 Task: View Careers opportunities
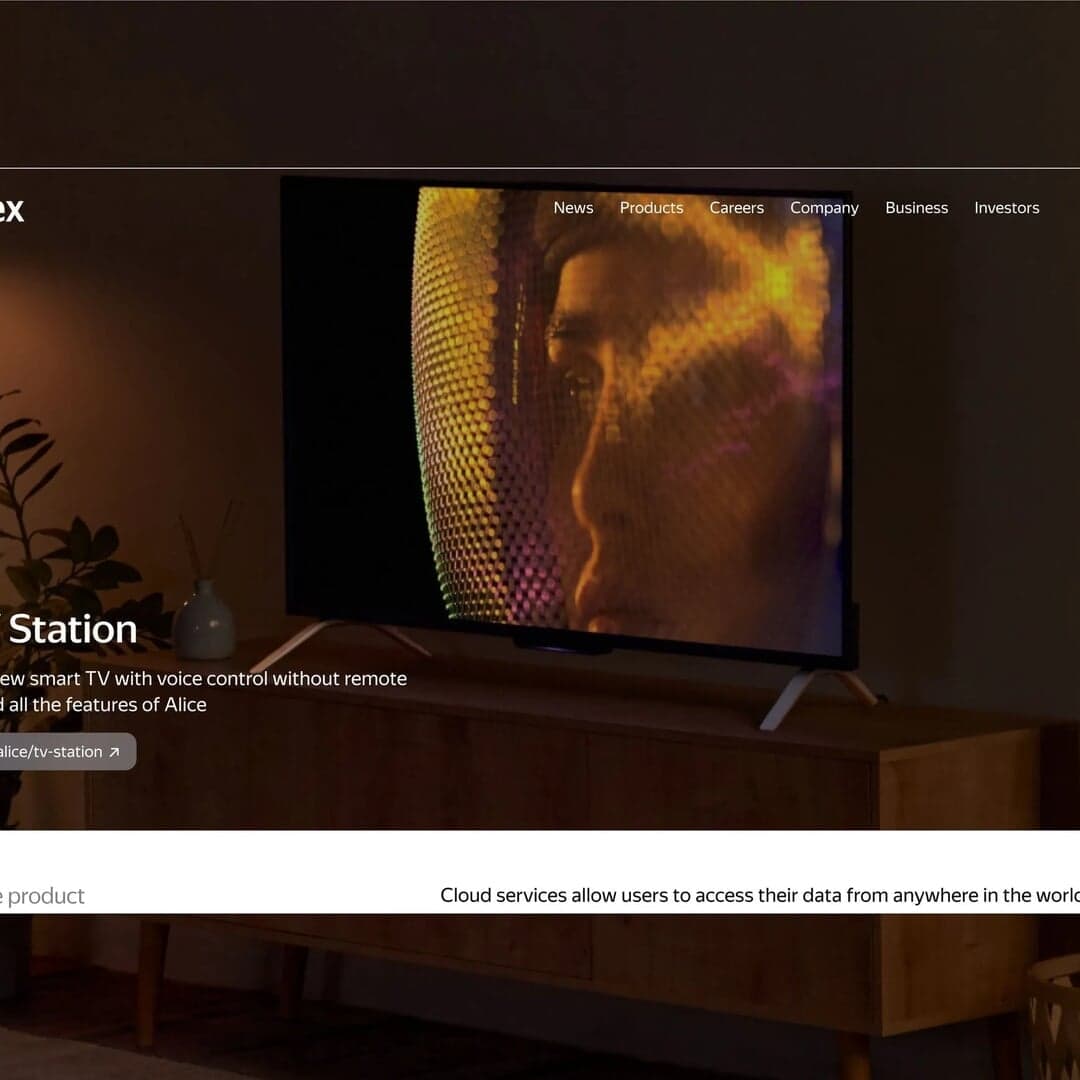click(736, 208)
